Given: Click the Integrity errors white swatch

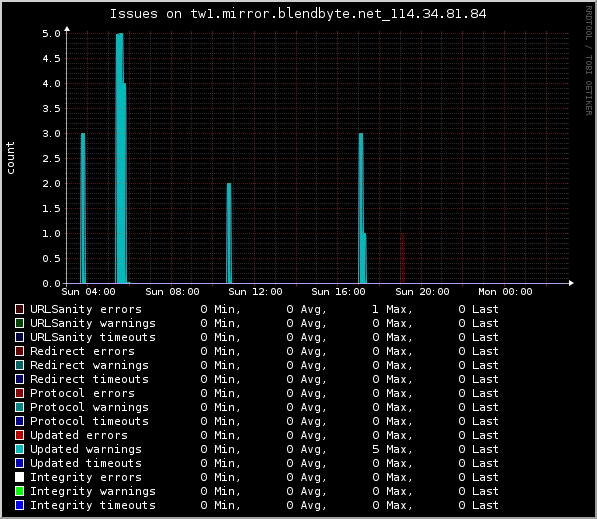Looking at the screenshot, I should click(x=19, y=477).
